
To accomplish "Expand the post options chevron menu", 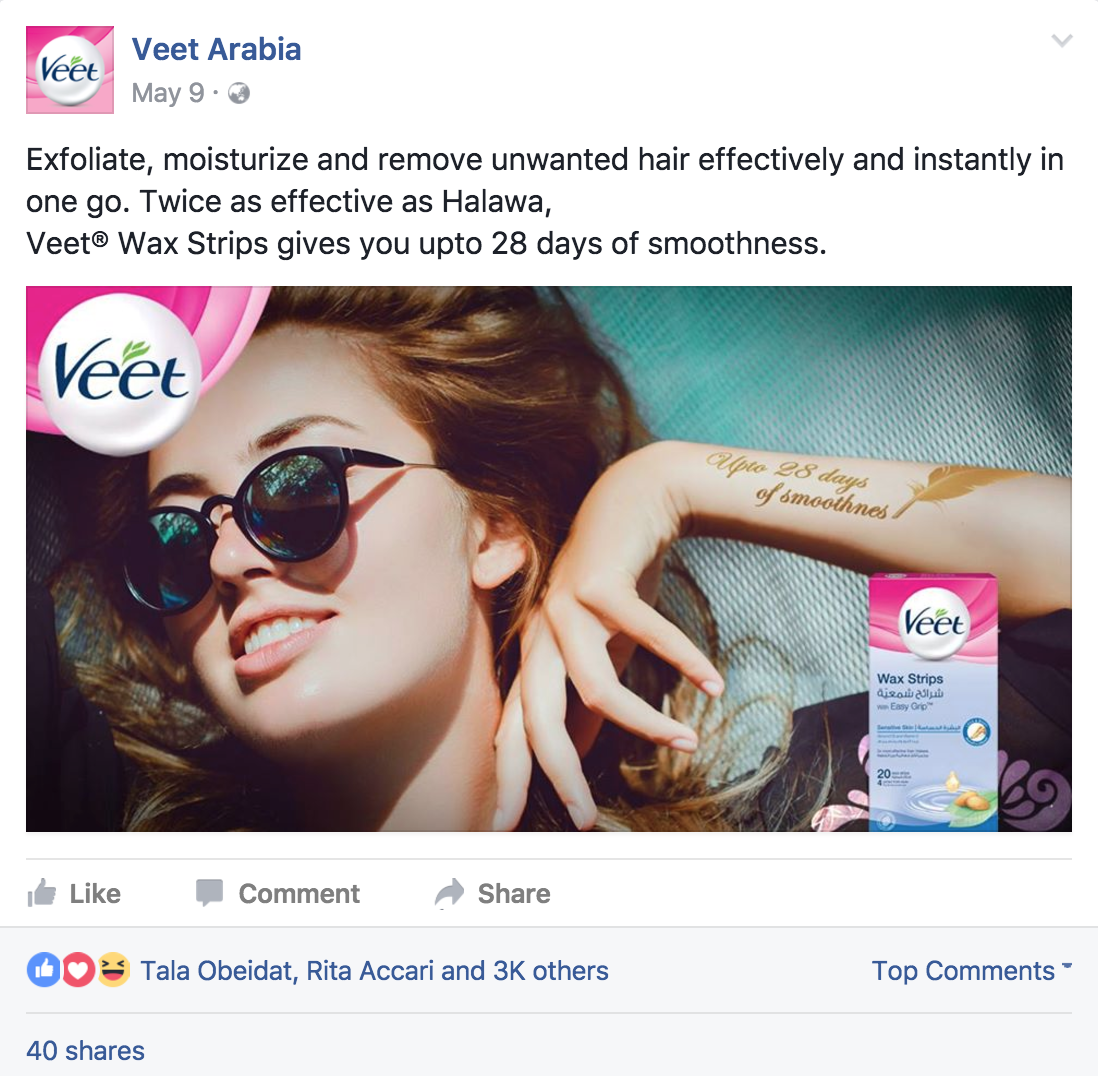I will 1062,41.
